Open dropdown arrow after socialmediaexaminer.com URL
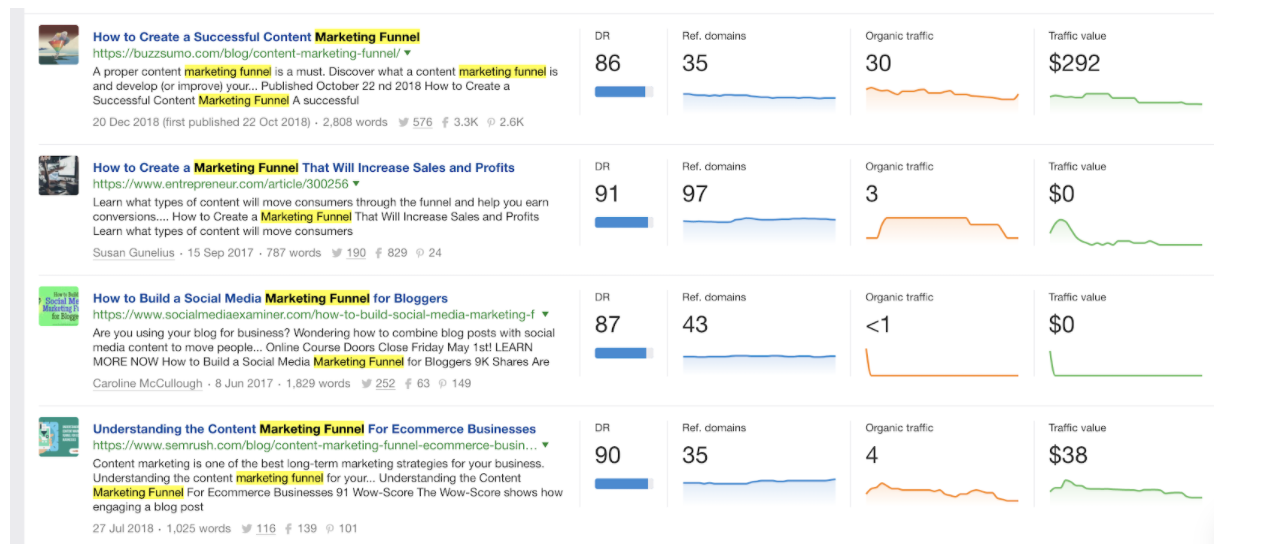Viewport: 1280px width, 552px height. (x=545, y=315)
